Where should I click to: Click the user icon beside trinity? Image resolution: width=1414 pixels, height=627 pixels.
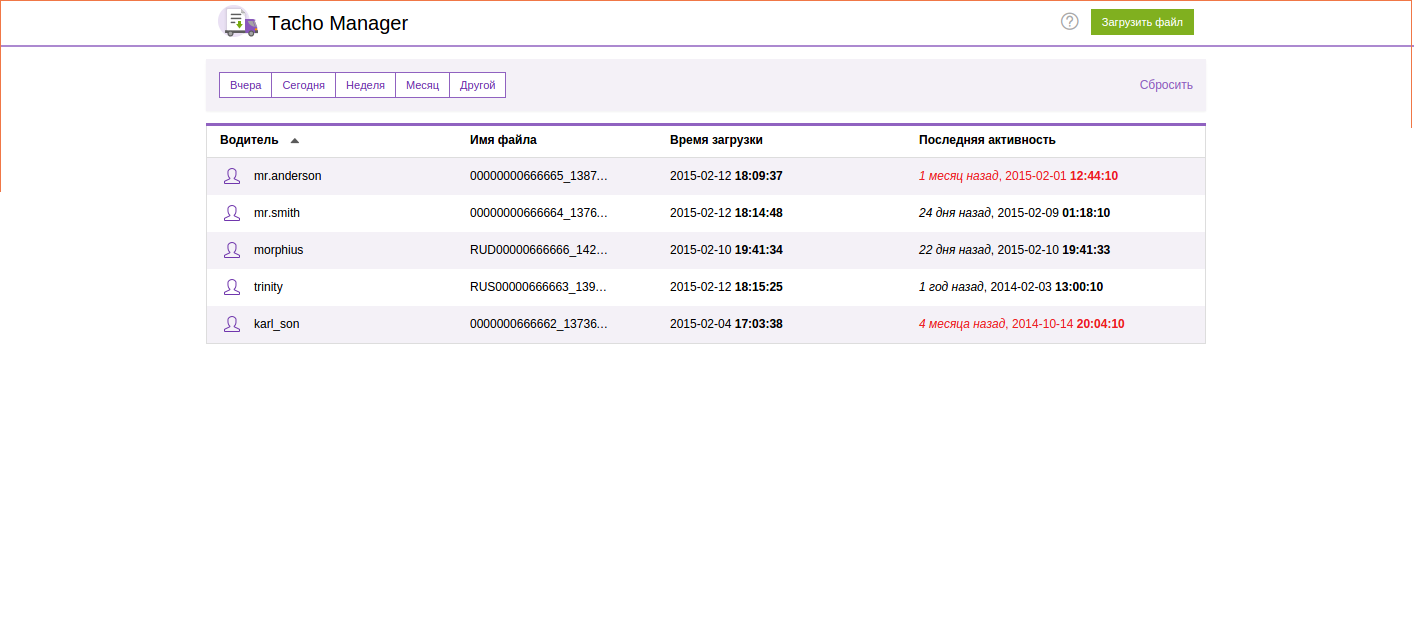coord(232,287)
